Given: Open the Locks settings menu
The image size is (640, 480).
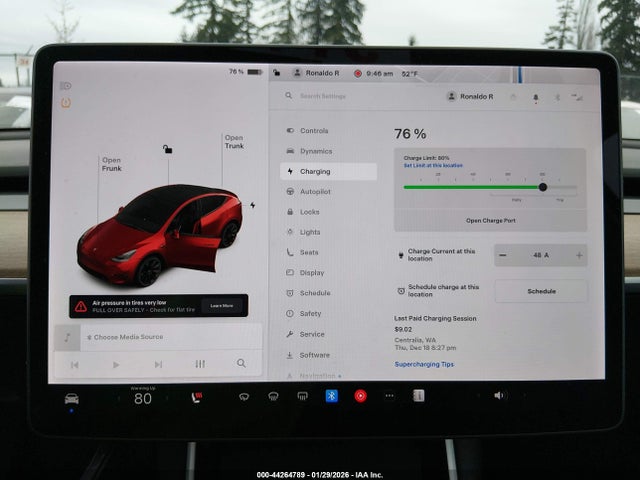Looking at the screenshot, I should (303, 212).
